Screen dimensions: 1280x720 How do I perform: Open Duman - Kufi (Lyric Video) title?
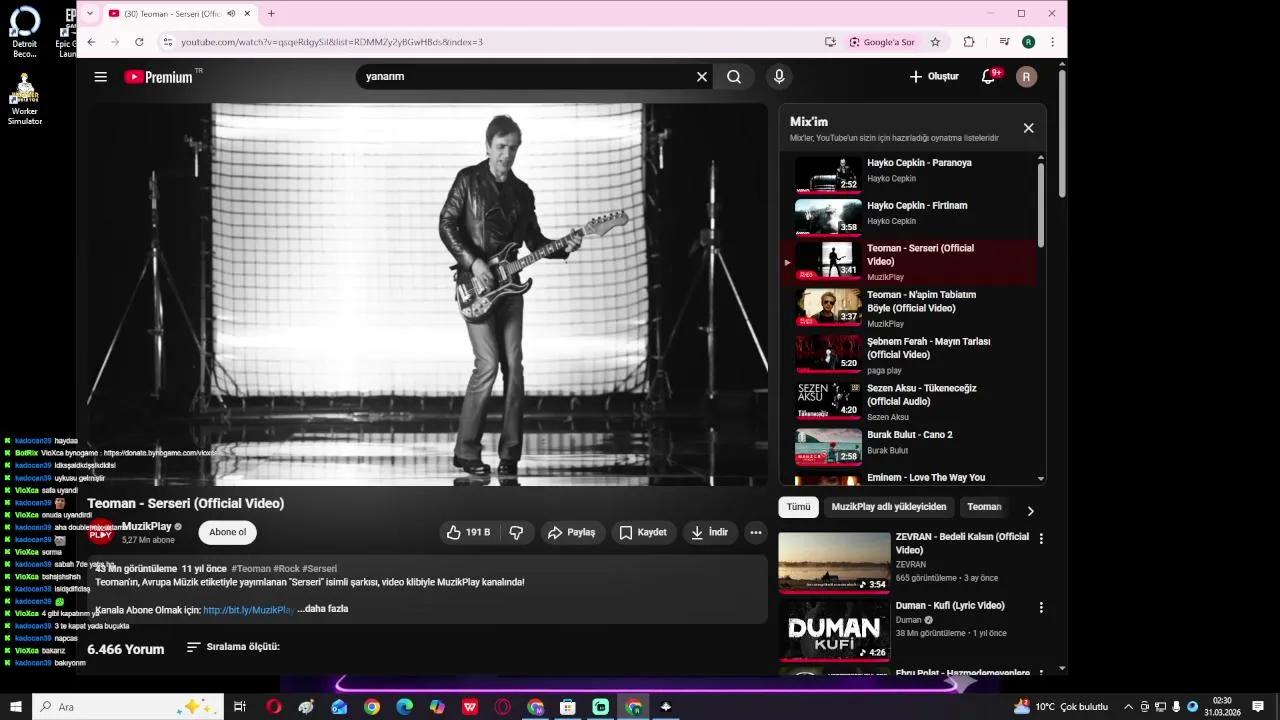click(x=950, y=606)
